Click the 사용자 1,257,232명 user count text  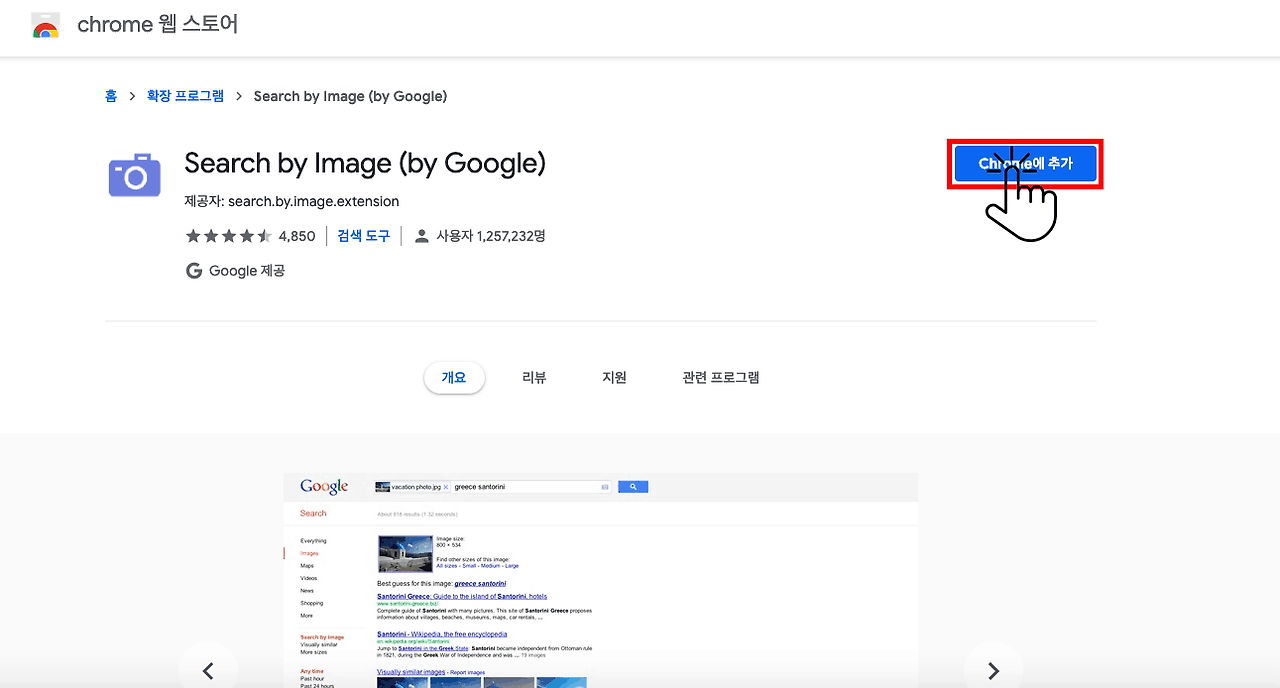pyautogui.click(x=490, y=235)
